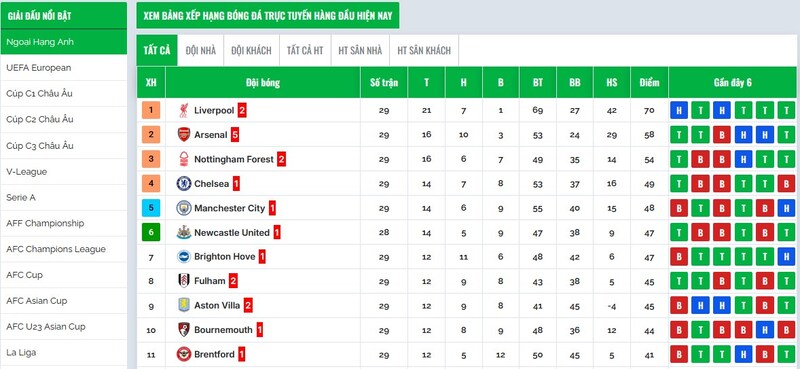Open Serie A in the league sidebar
This screenshot has width=800, height=369.
point(63,198)
